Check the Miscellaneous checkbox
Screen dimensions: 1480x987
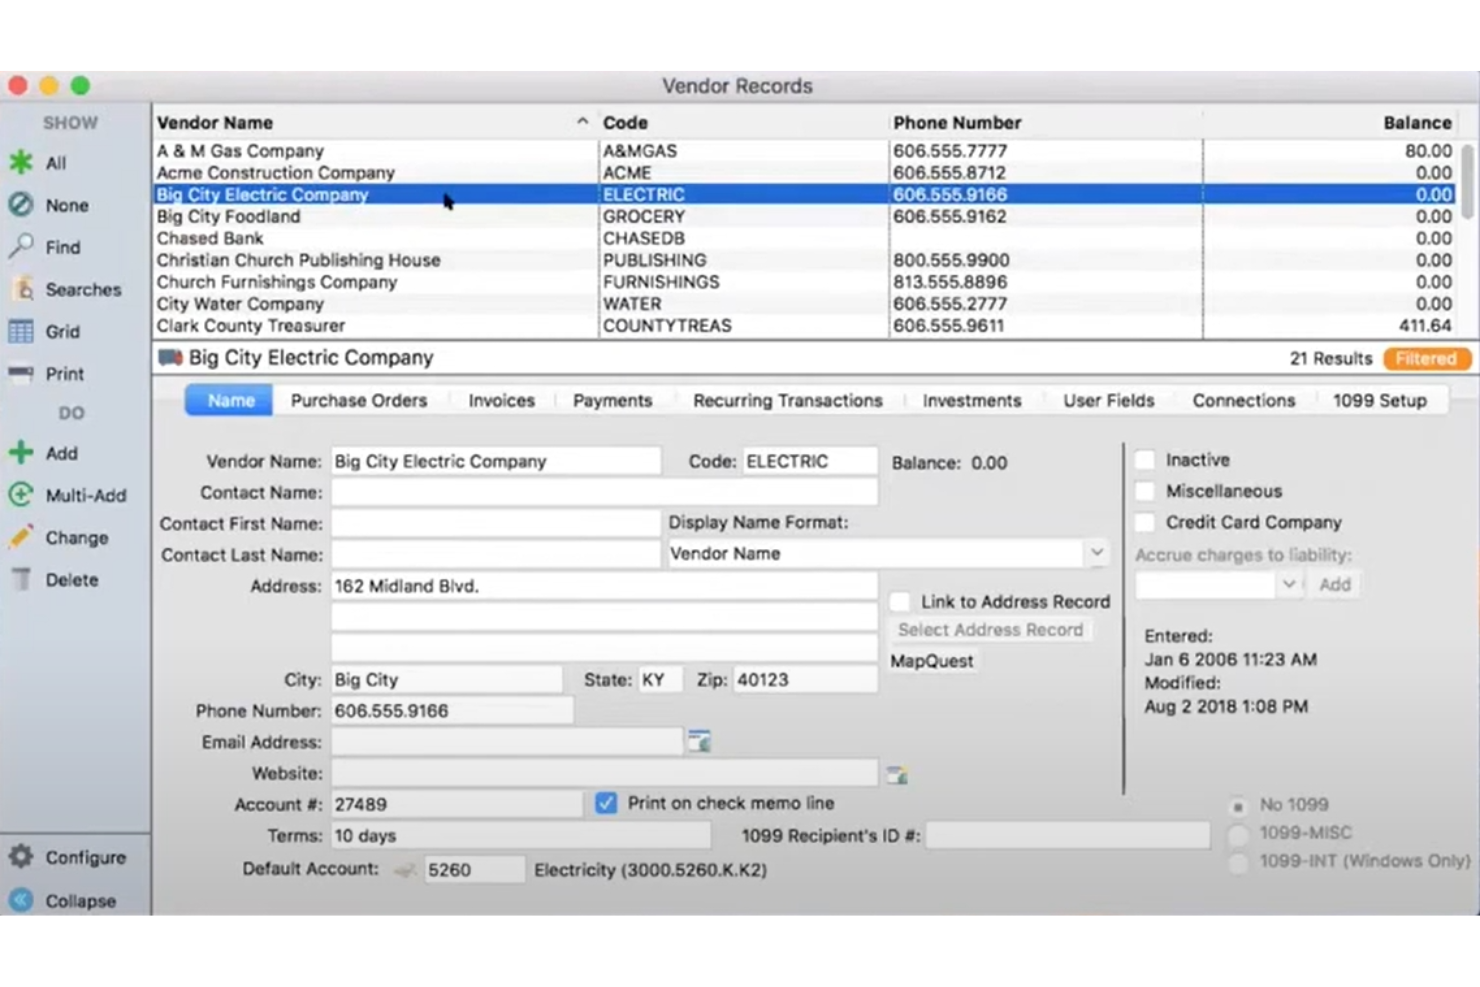1145,491
